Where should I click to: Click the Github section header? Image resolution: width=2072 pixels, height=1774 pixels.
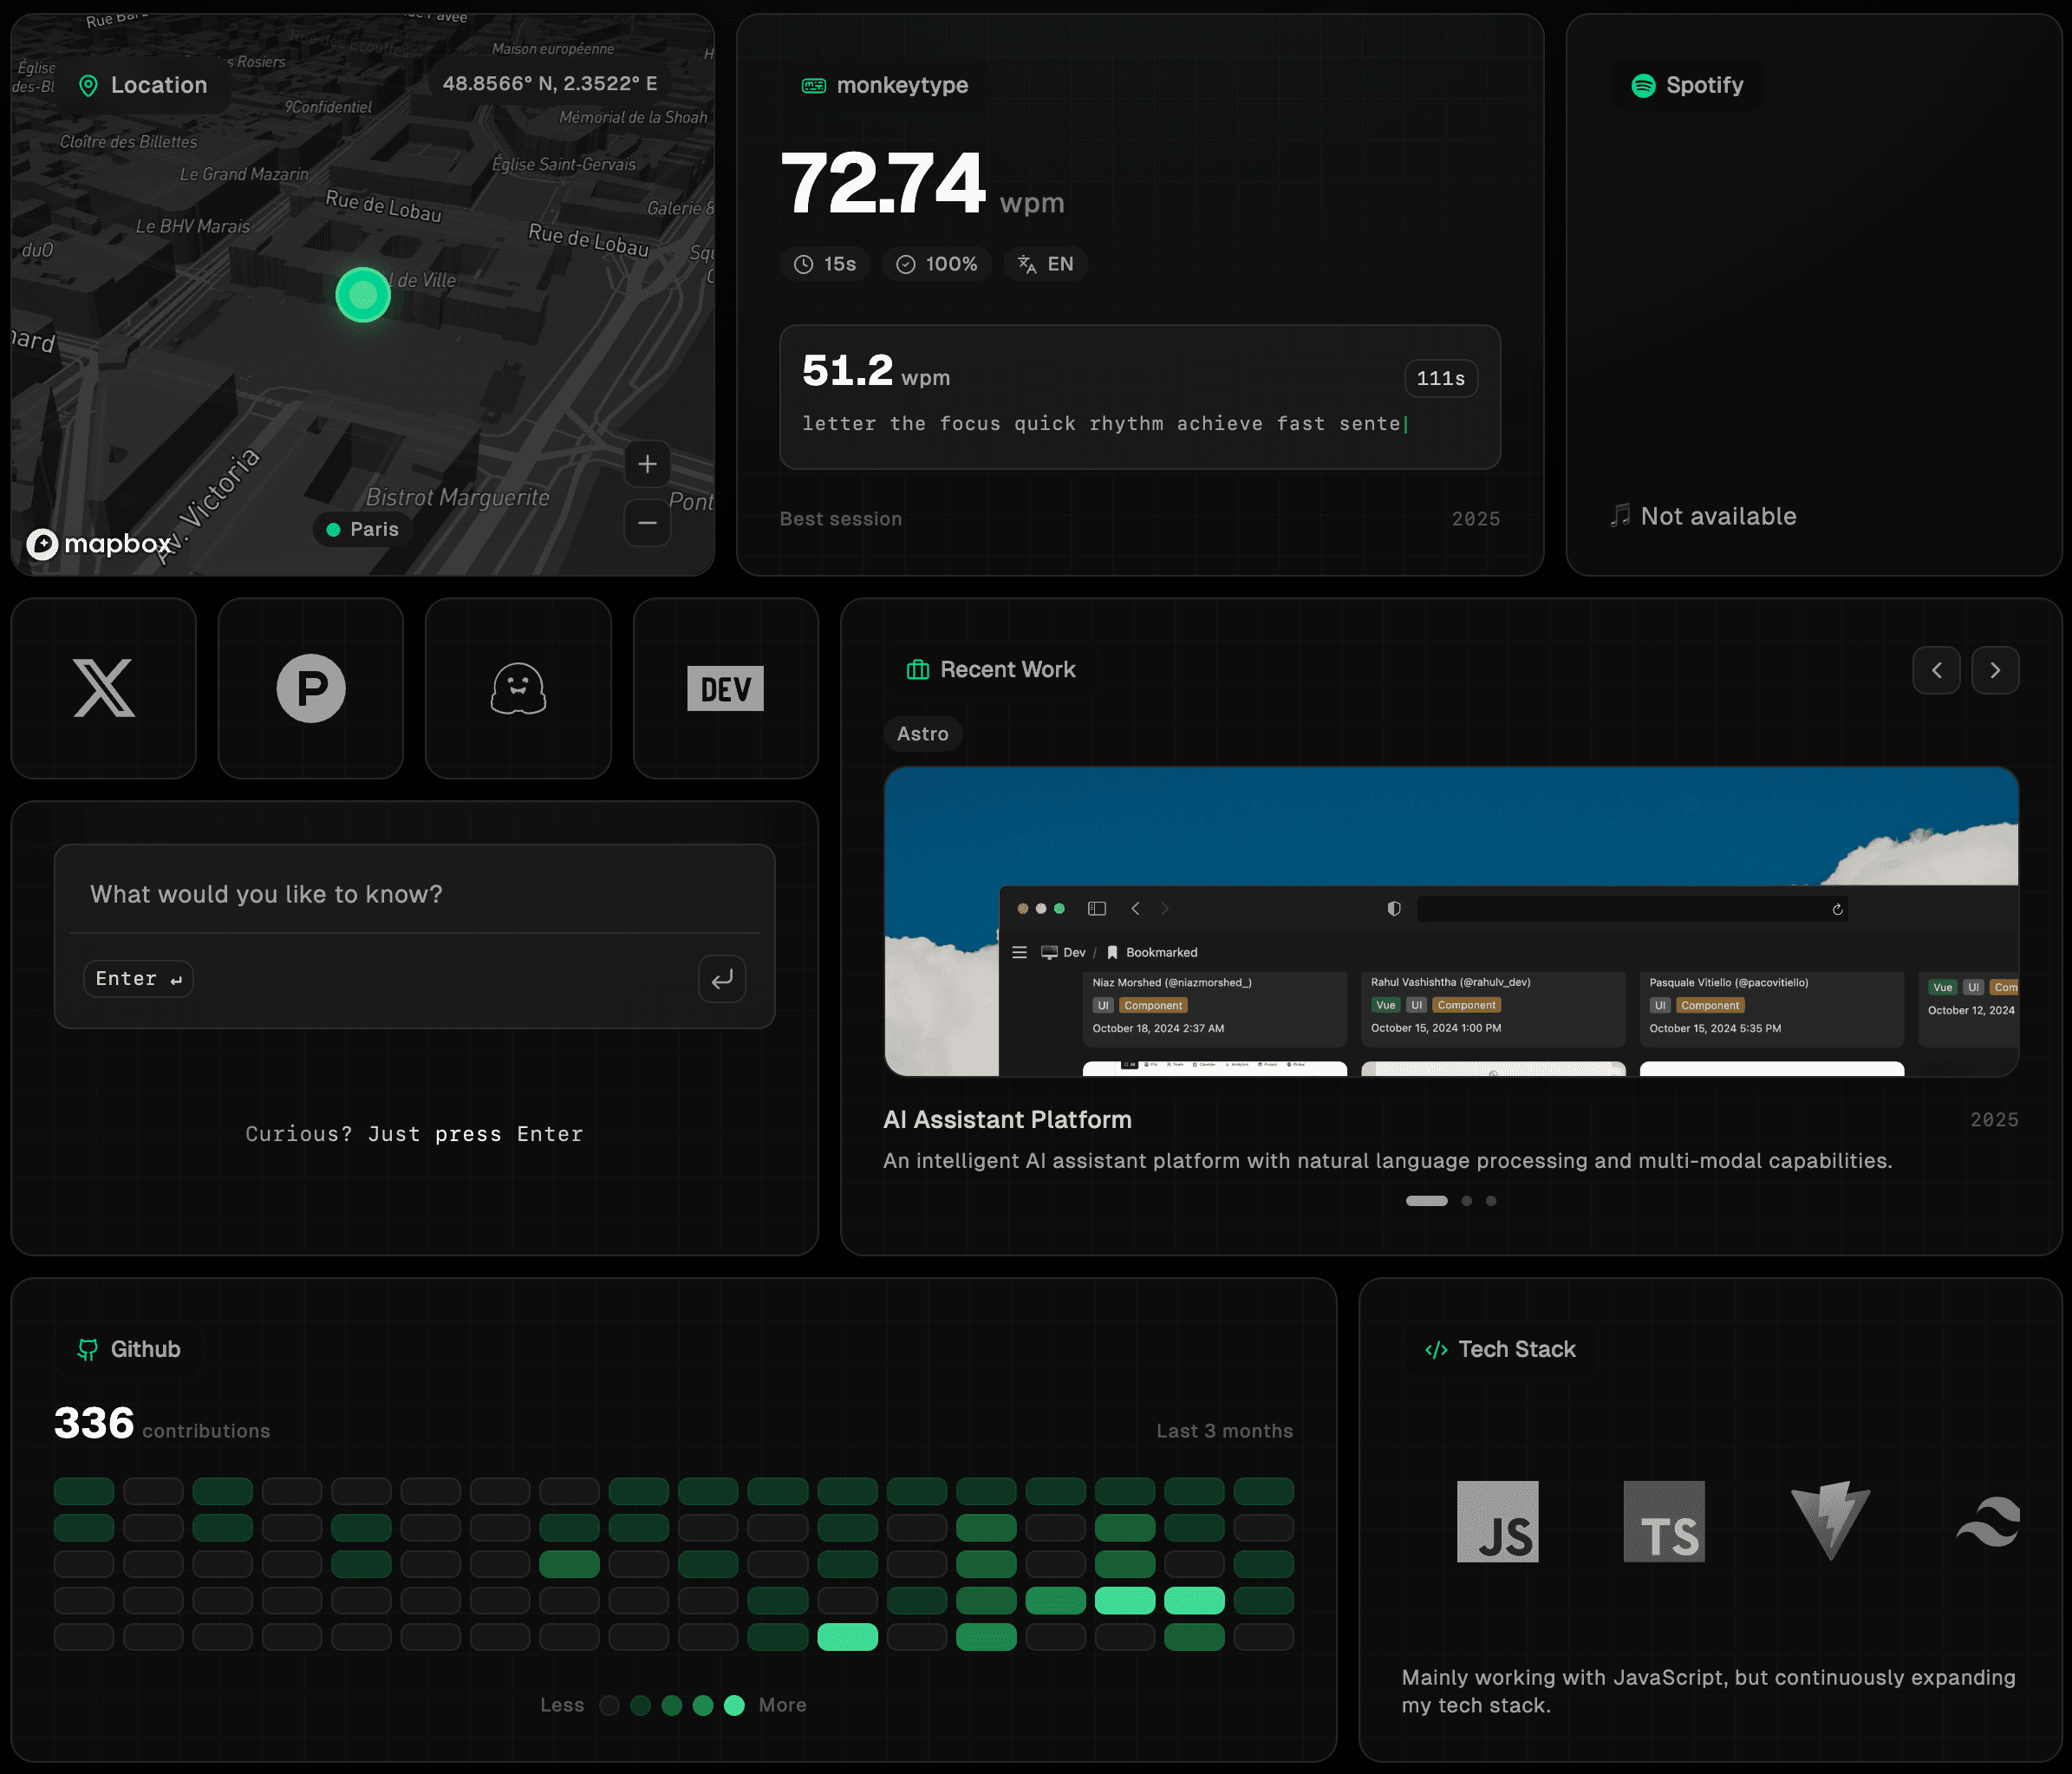pos(129,1348)
